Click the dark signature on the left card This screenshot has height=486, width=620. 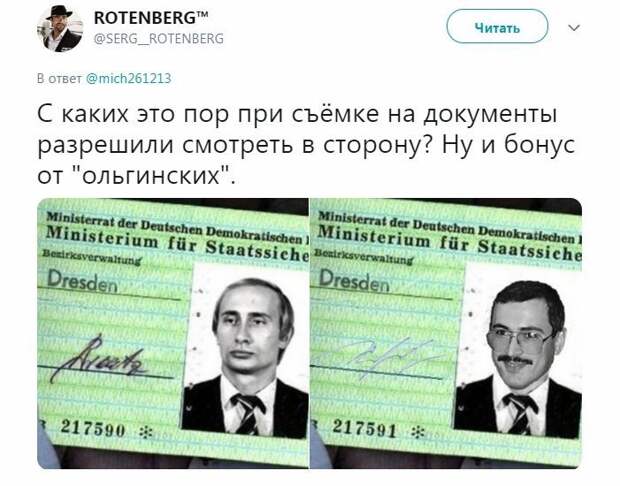click(97, 359)
